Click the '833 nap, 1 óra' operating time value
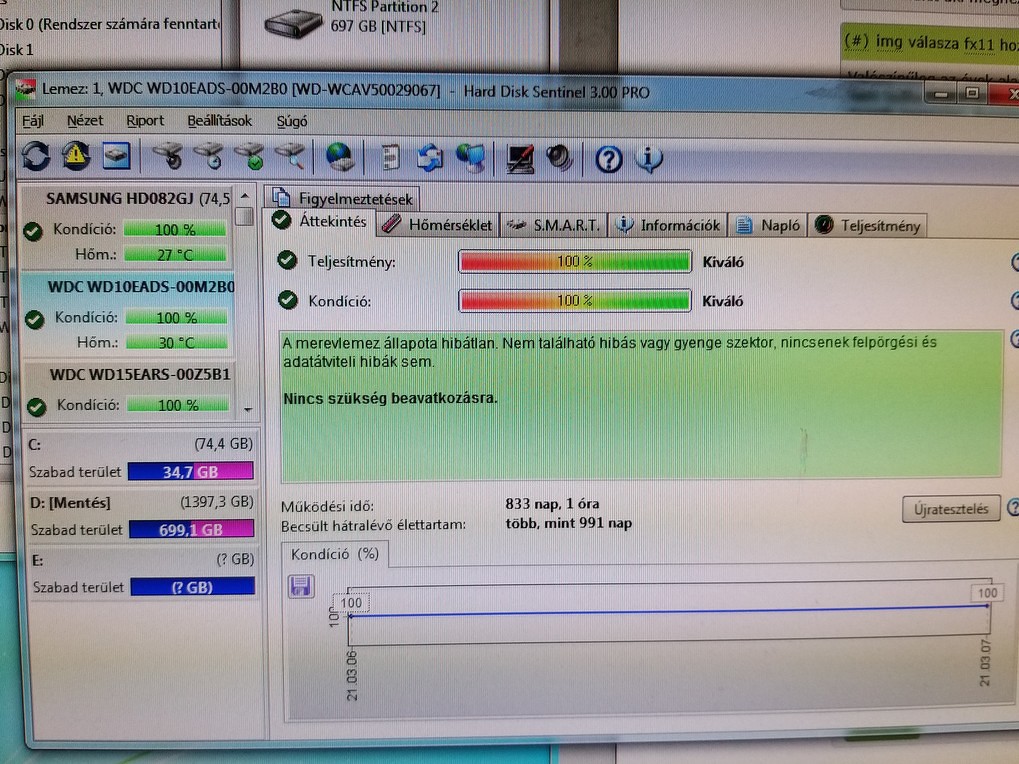 552,503
